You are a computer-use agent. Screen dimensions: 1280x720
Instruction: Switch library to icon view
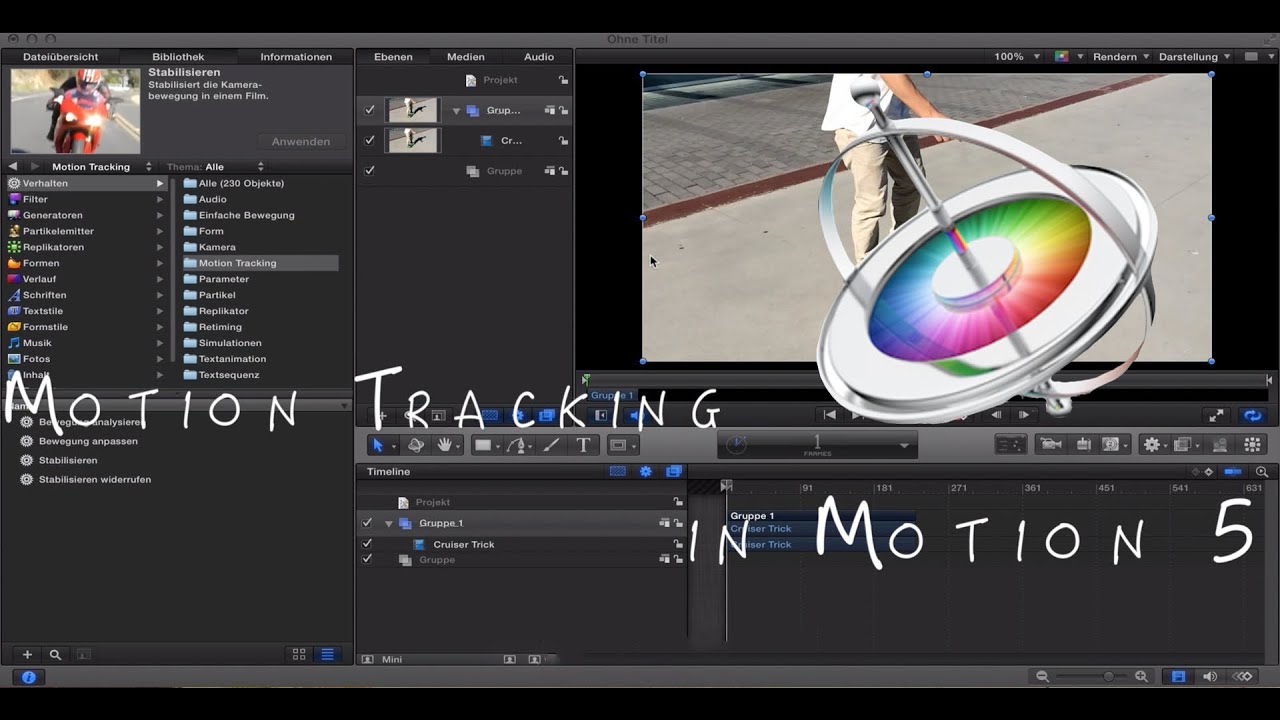coord(298,654)
